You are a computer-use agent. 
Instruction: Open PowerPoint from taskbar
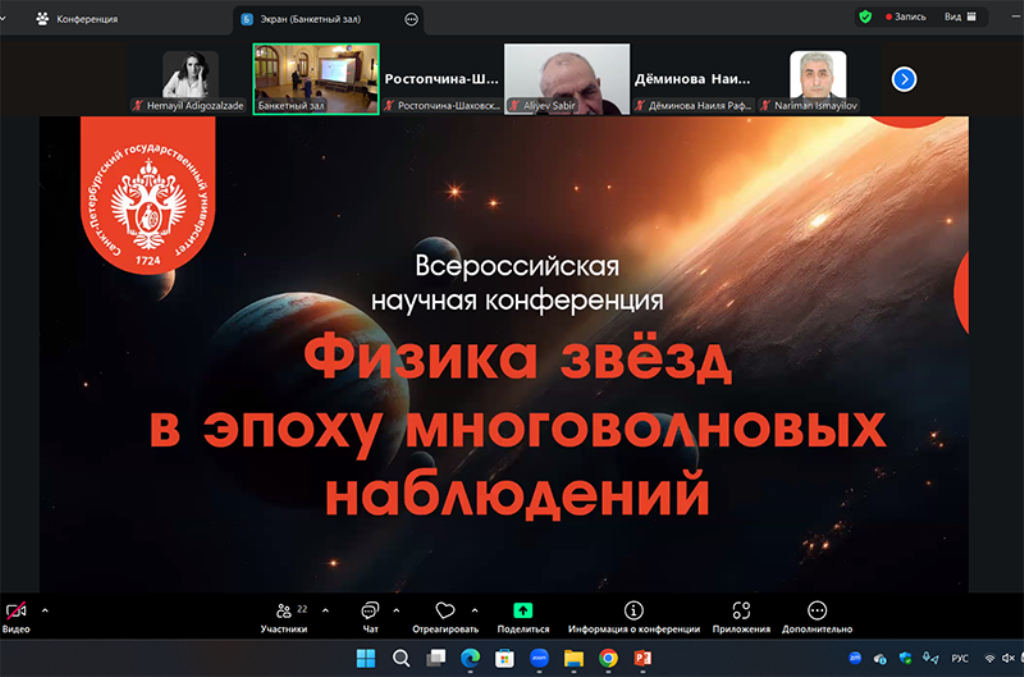643,659
